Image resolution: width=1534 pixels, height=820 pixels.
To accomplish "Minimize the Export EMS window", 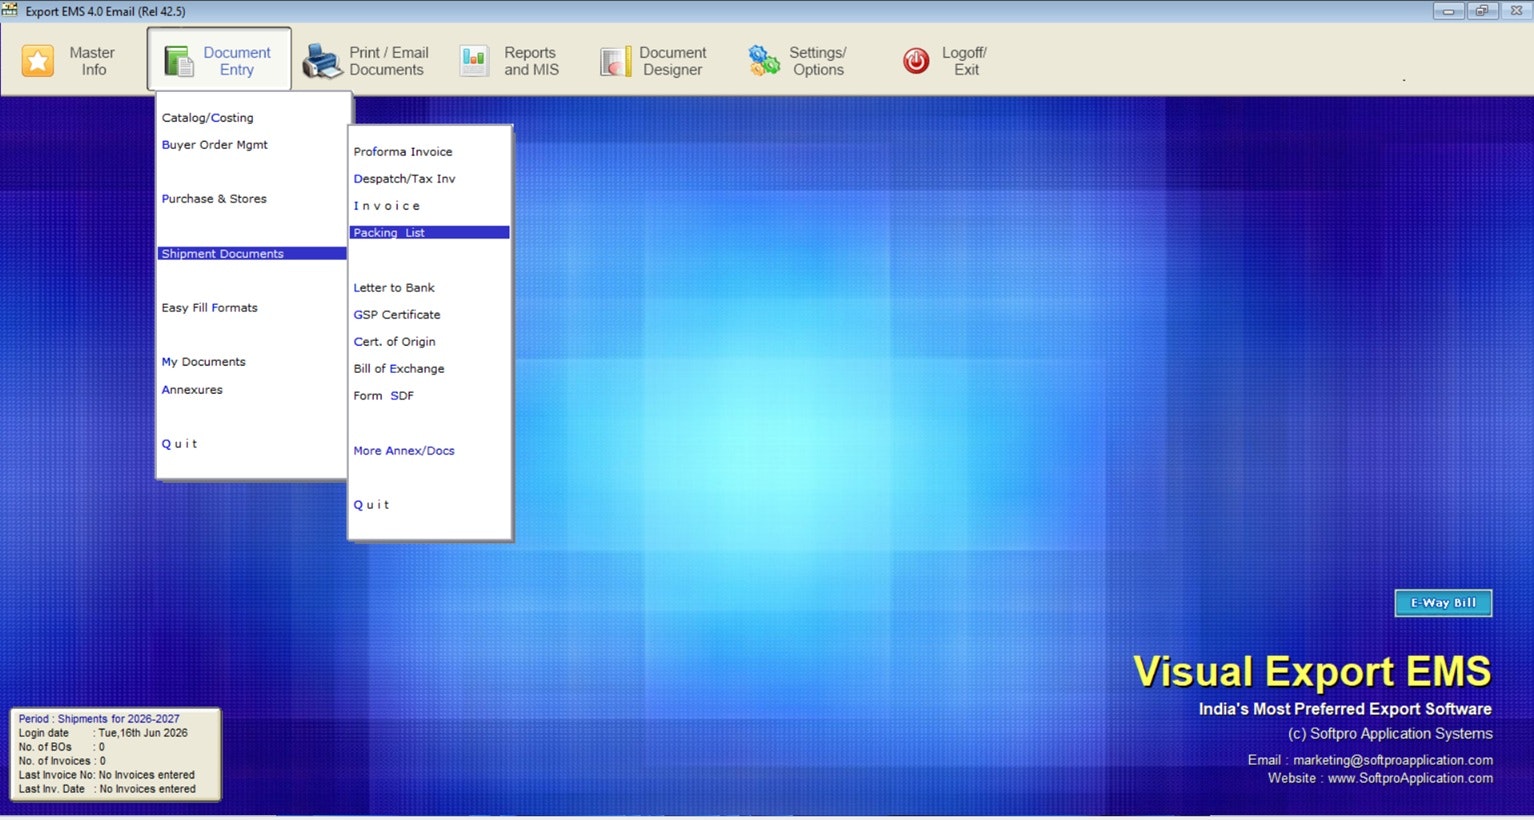I will 1448,11.
